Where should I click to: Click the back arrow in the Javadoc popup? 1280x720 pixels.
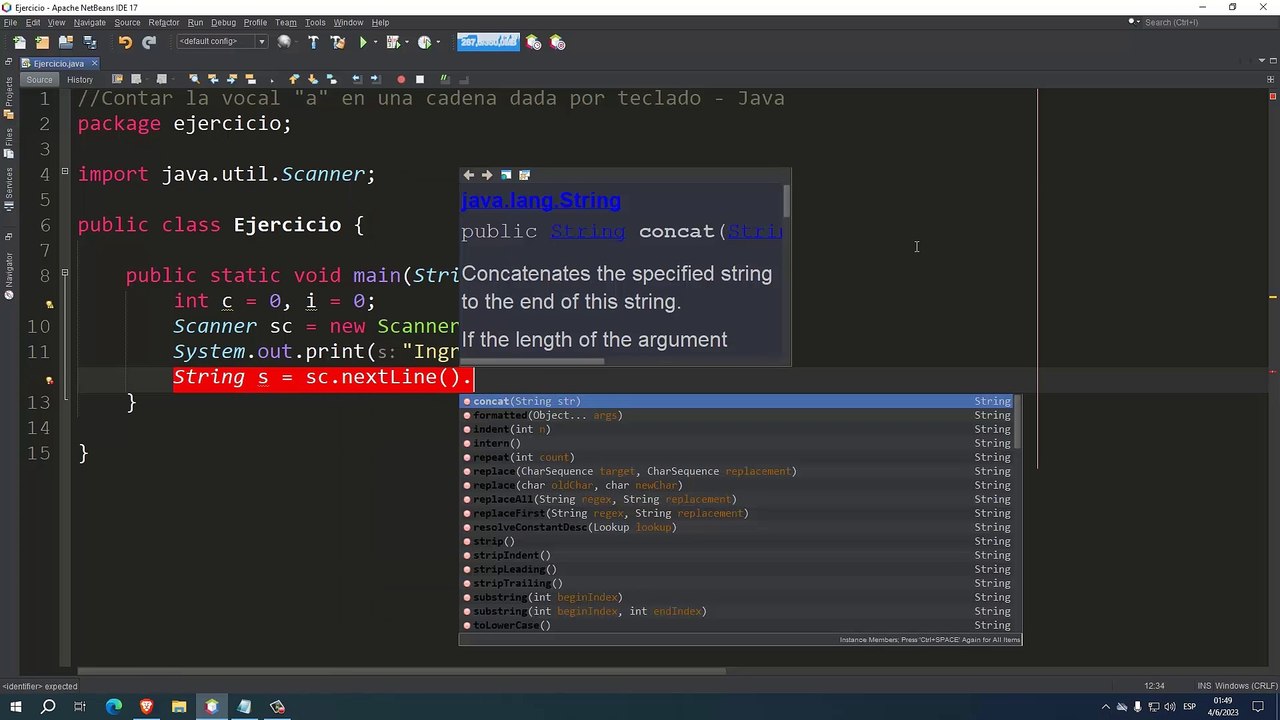[x=468, y=175]
